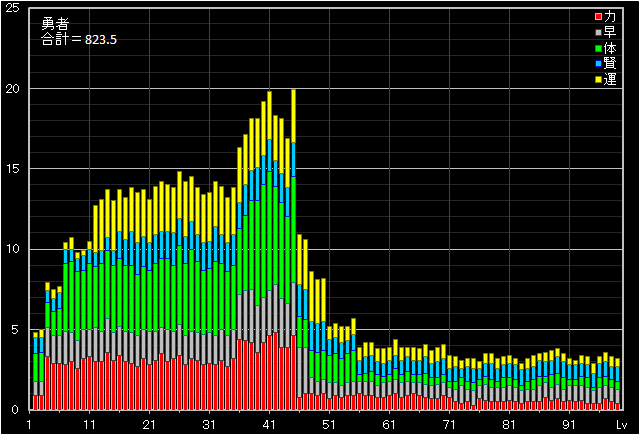Click the bar above level 41
This screenshot has width=640, height=435.
tap(269, 251)
